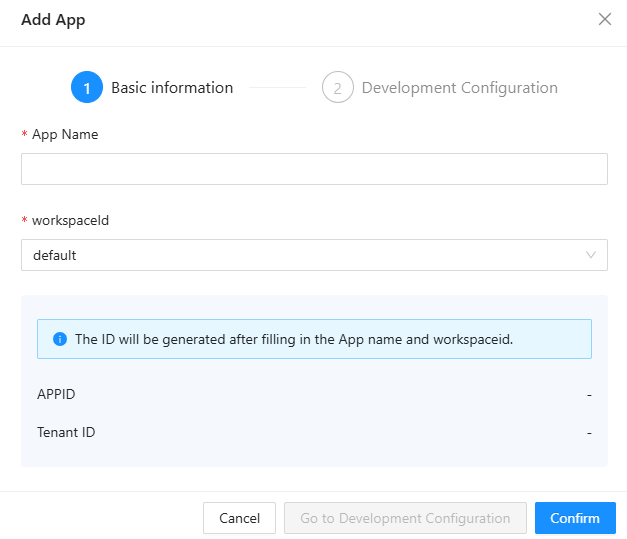Switch to the Development Configuration step label
The width and height of the screenshot is (627, 539).
459,88
